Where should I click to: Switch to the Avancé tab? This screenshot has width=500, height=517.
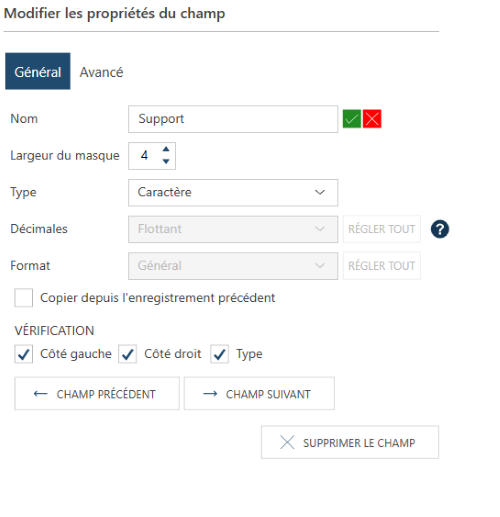pyautogui.click(x=101, y=72)
